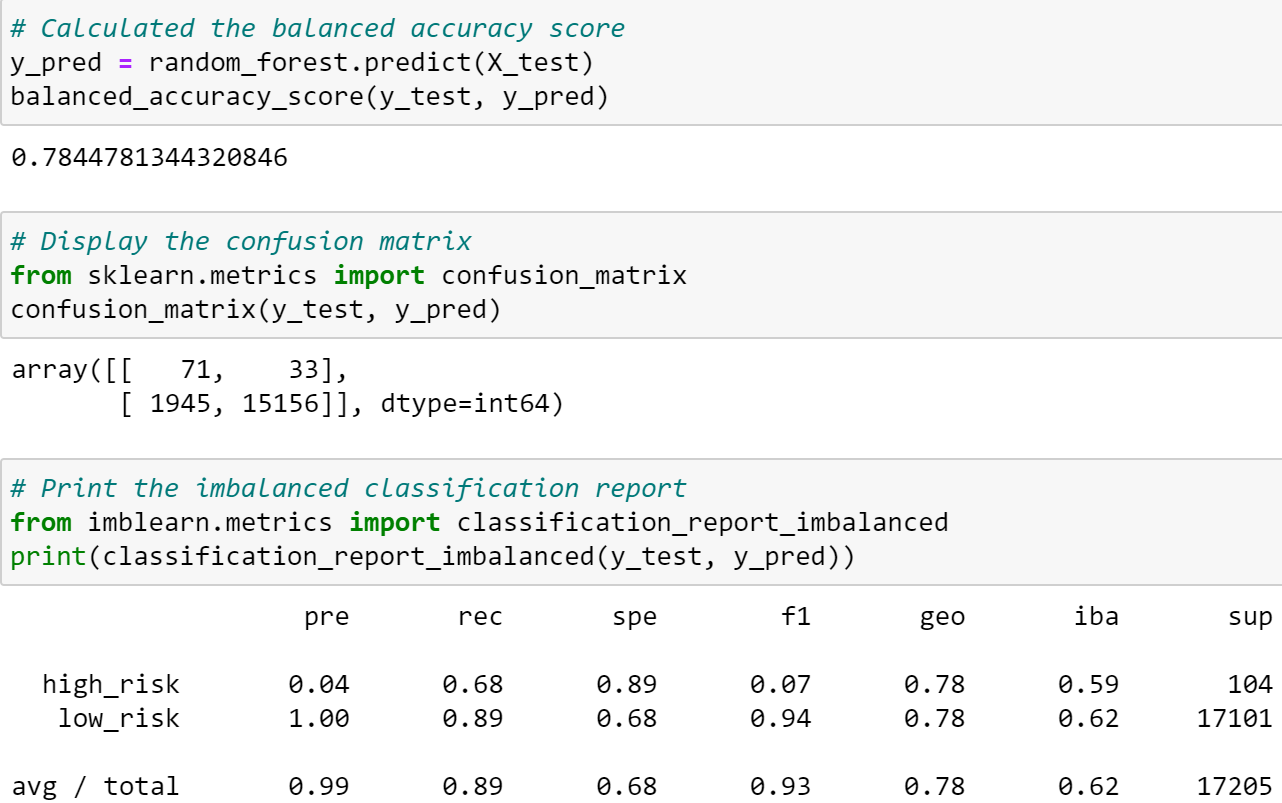Image resolution: width=1282 pixels, height=803 pixels.
Task: Click the line 'confusion_matrix(y_test, y_pred)'
Action: click(256, 310)
